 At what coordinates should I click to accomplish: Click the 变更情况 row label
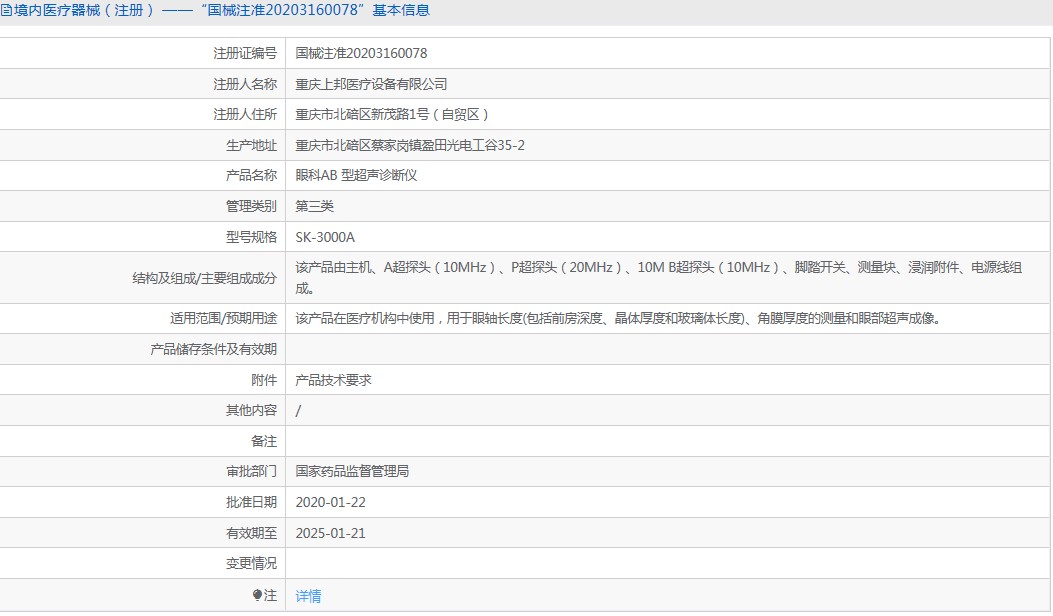click(252, 564)
